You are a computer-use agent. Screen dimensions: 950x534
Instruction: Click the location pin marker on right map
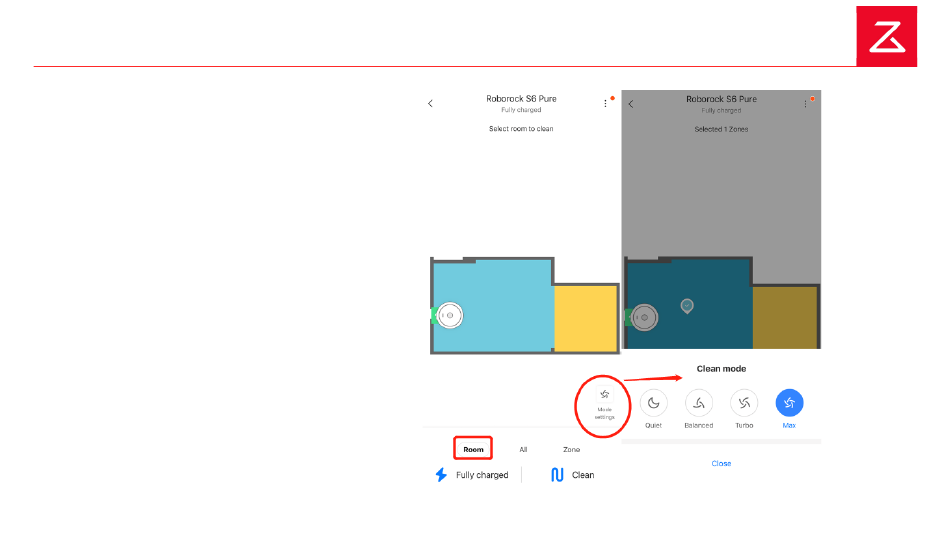coord(687,305)
